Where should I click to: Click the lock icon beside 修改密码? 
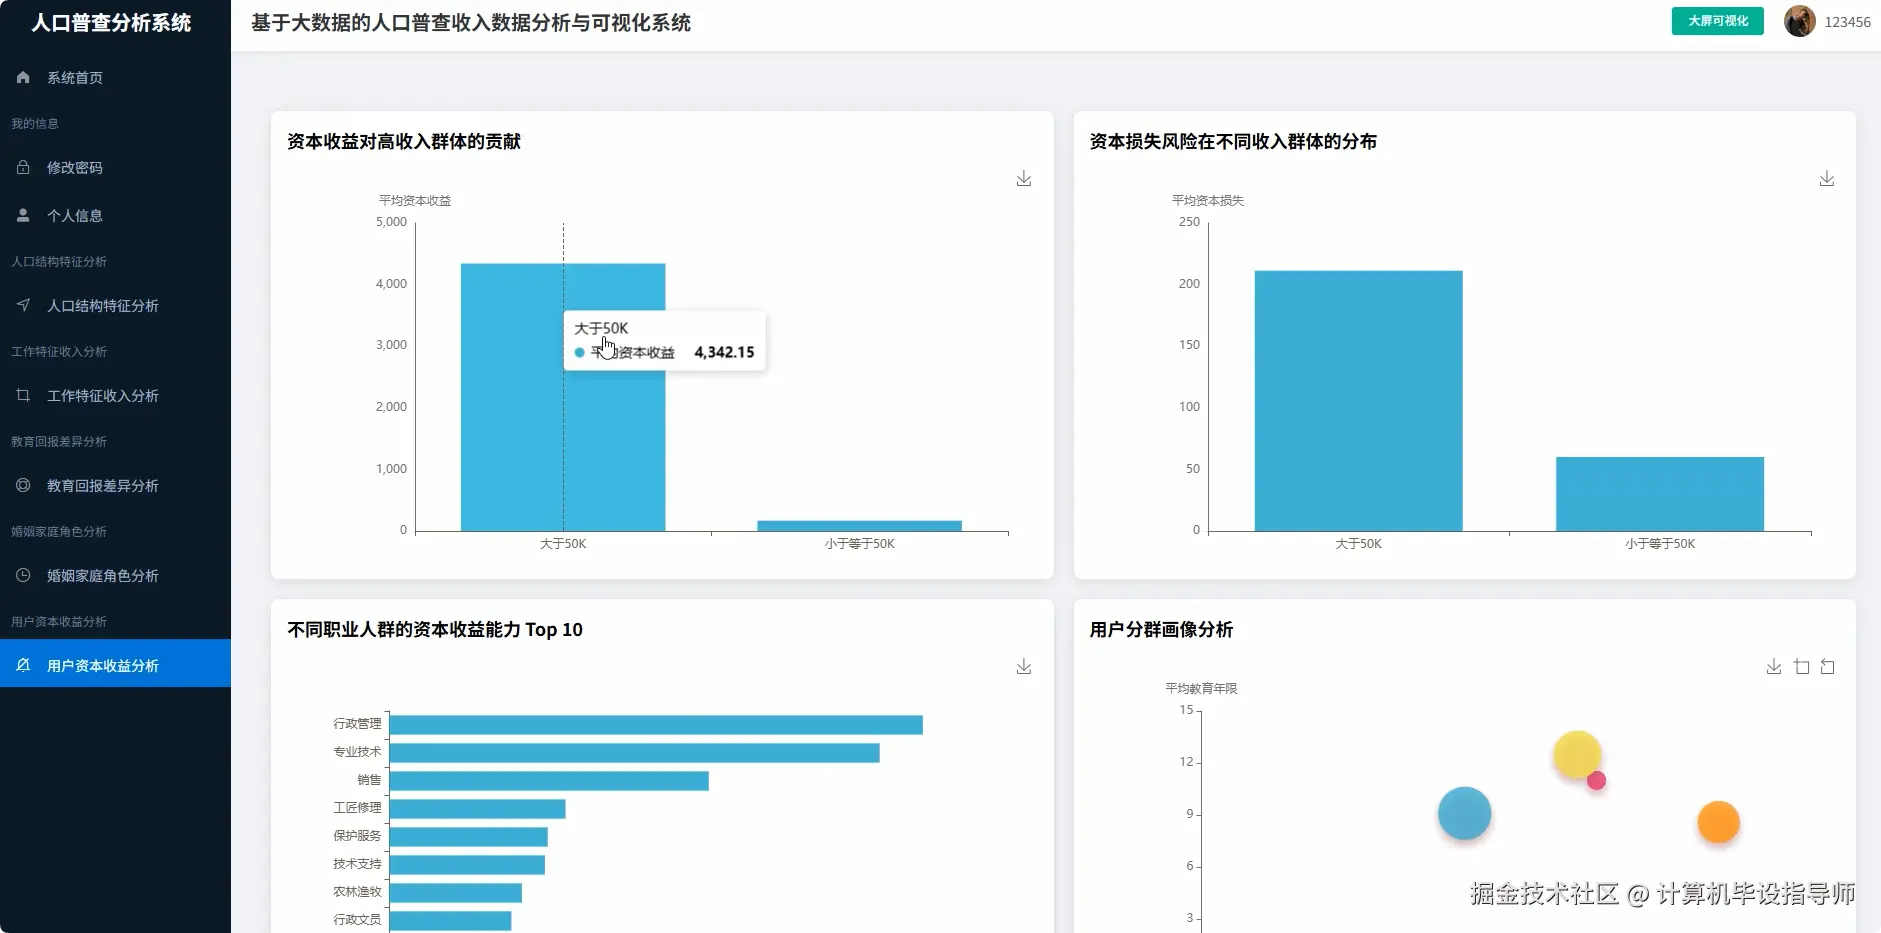[22, 167]
